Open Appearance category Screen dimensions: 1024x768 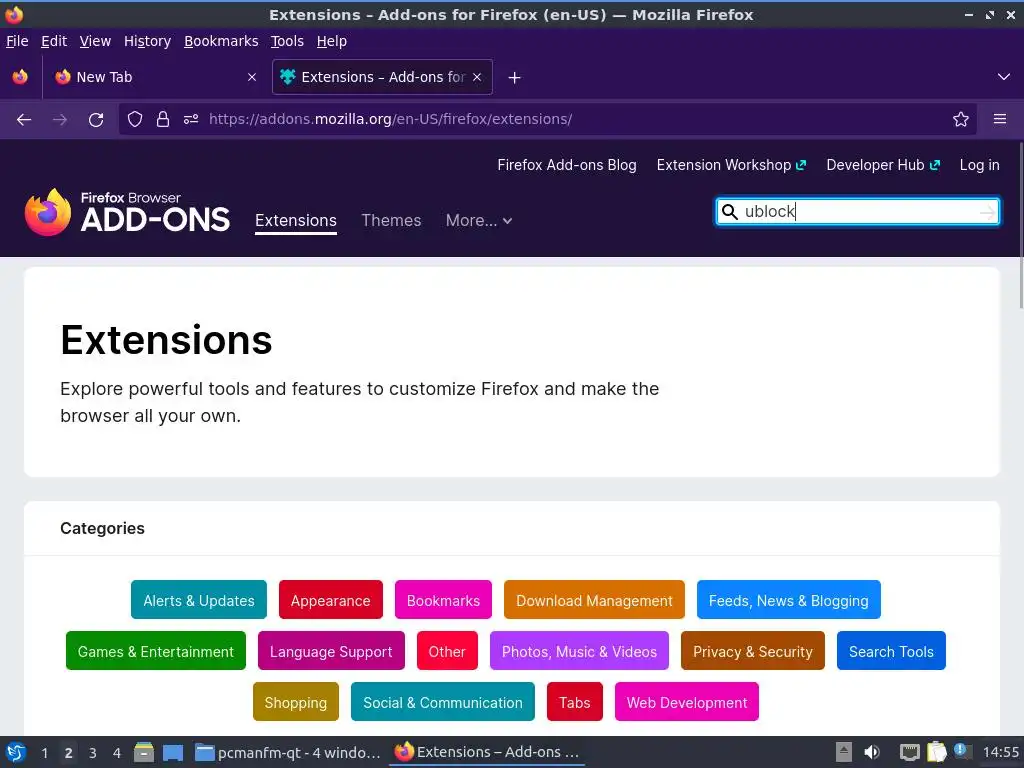point(330,600)
